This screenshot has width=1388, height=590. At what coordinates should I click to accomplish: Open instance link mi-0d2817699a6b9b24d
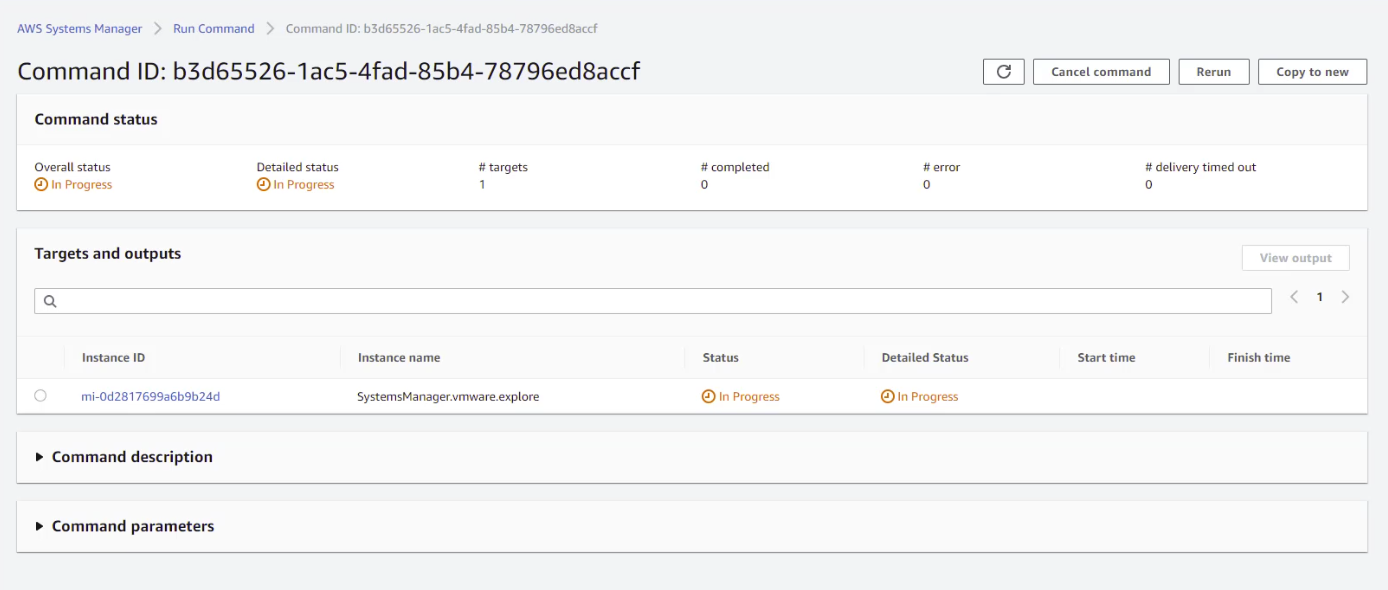click(x=152, y=396)
